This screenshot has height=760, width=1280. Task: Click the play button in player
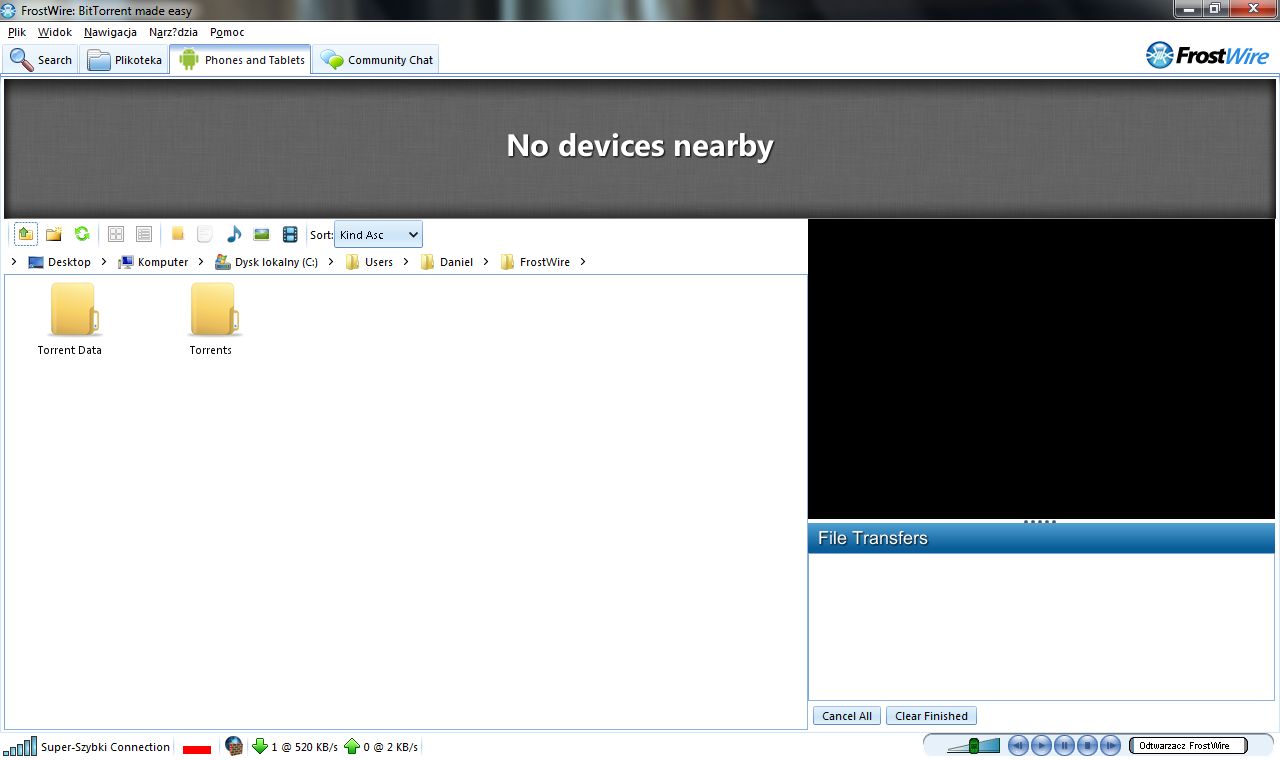[1041, 745]
